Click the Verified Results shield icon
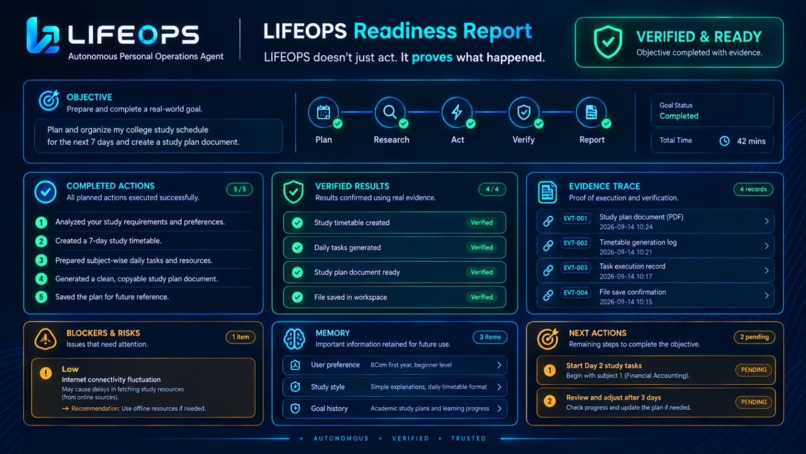 tap(294, 192)
